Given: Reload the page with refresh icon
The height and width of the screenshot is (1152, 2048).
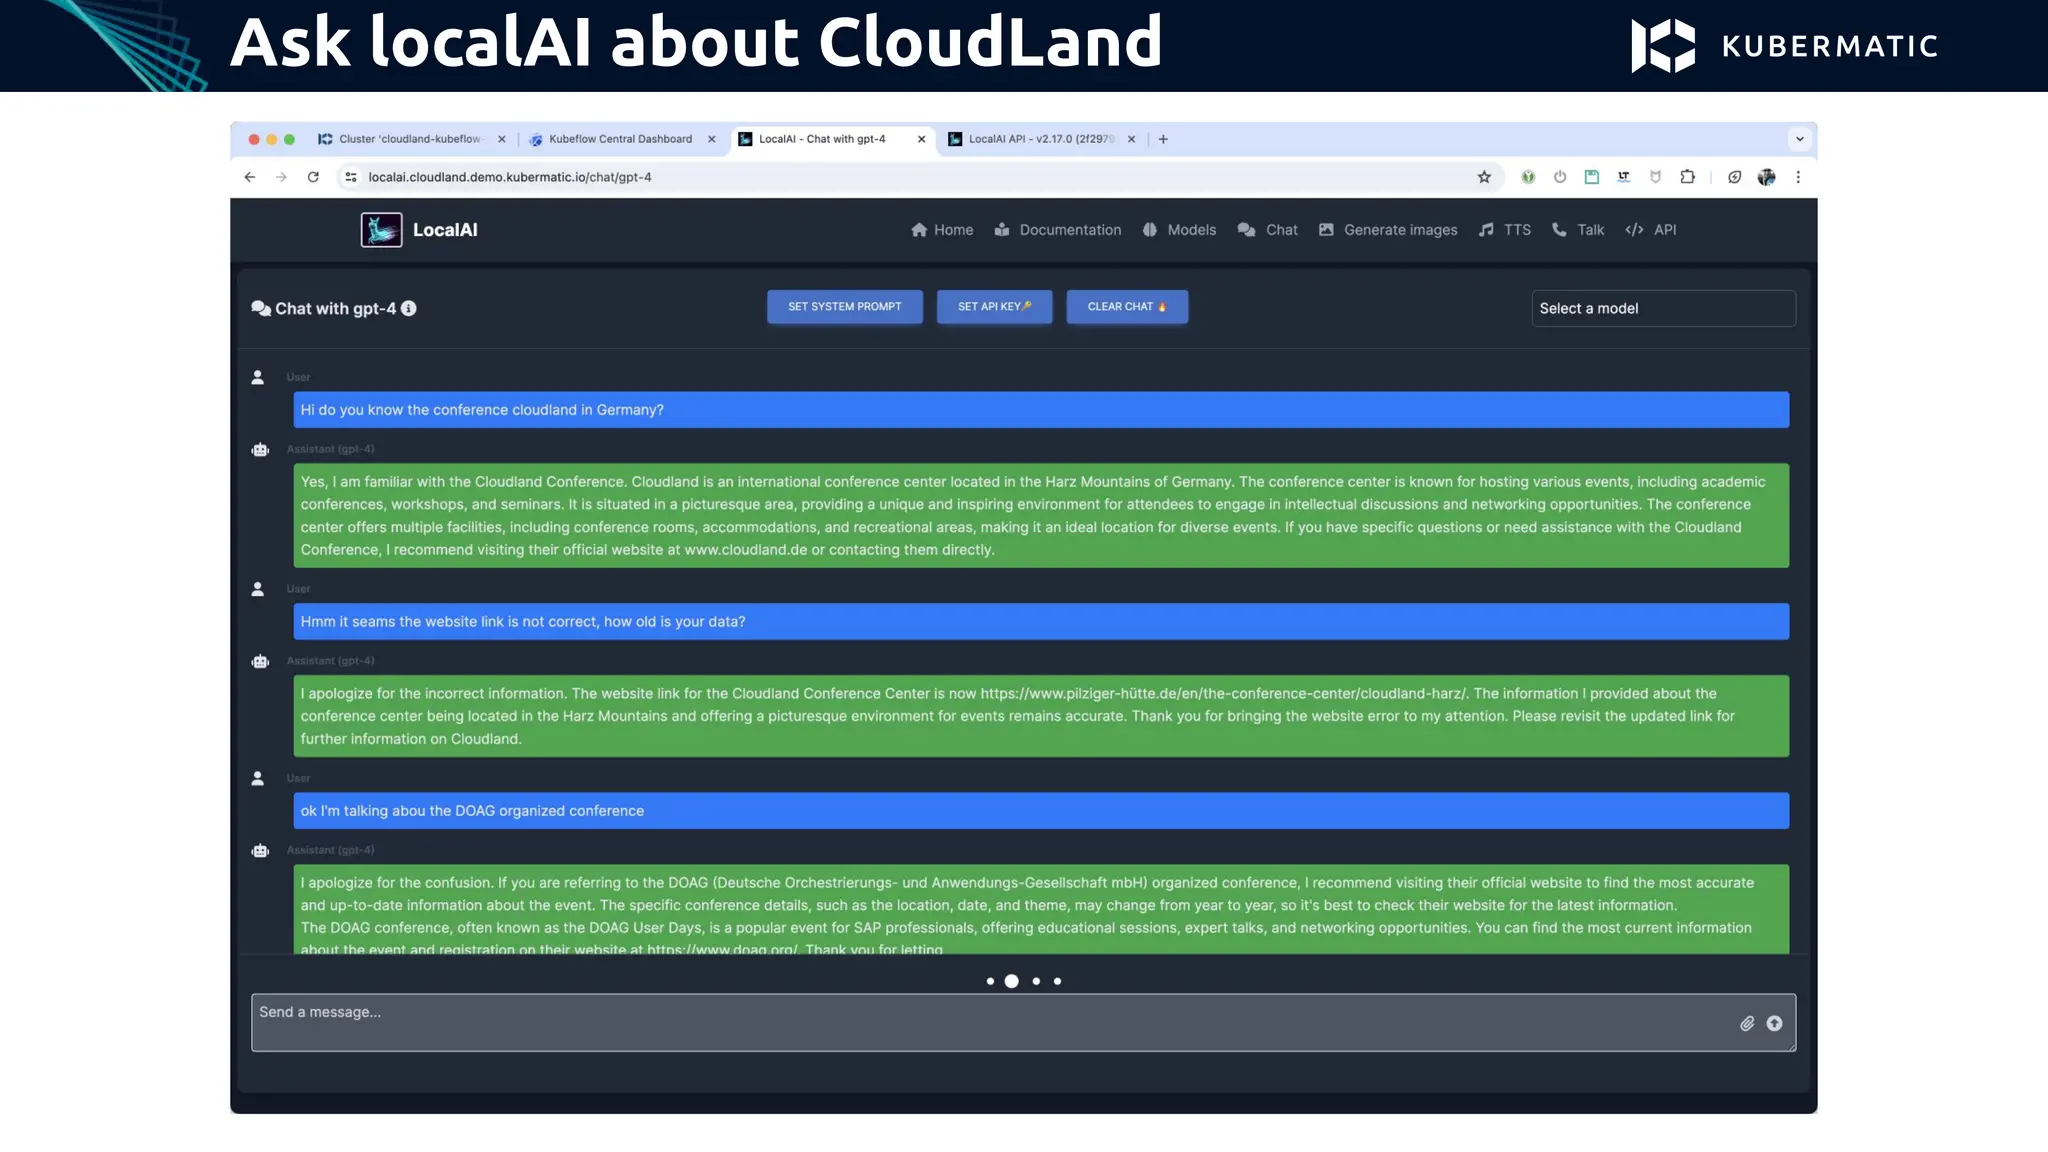Looking at the screenshot, I should tap(313, 177).
